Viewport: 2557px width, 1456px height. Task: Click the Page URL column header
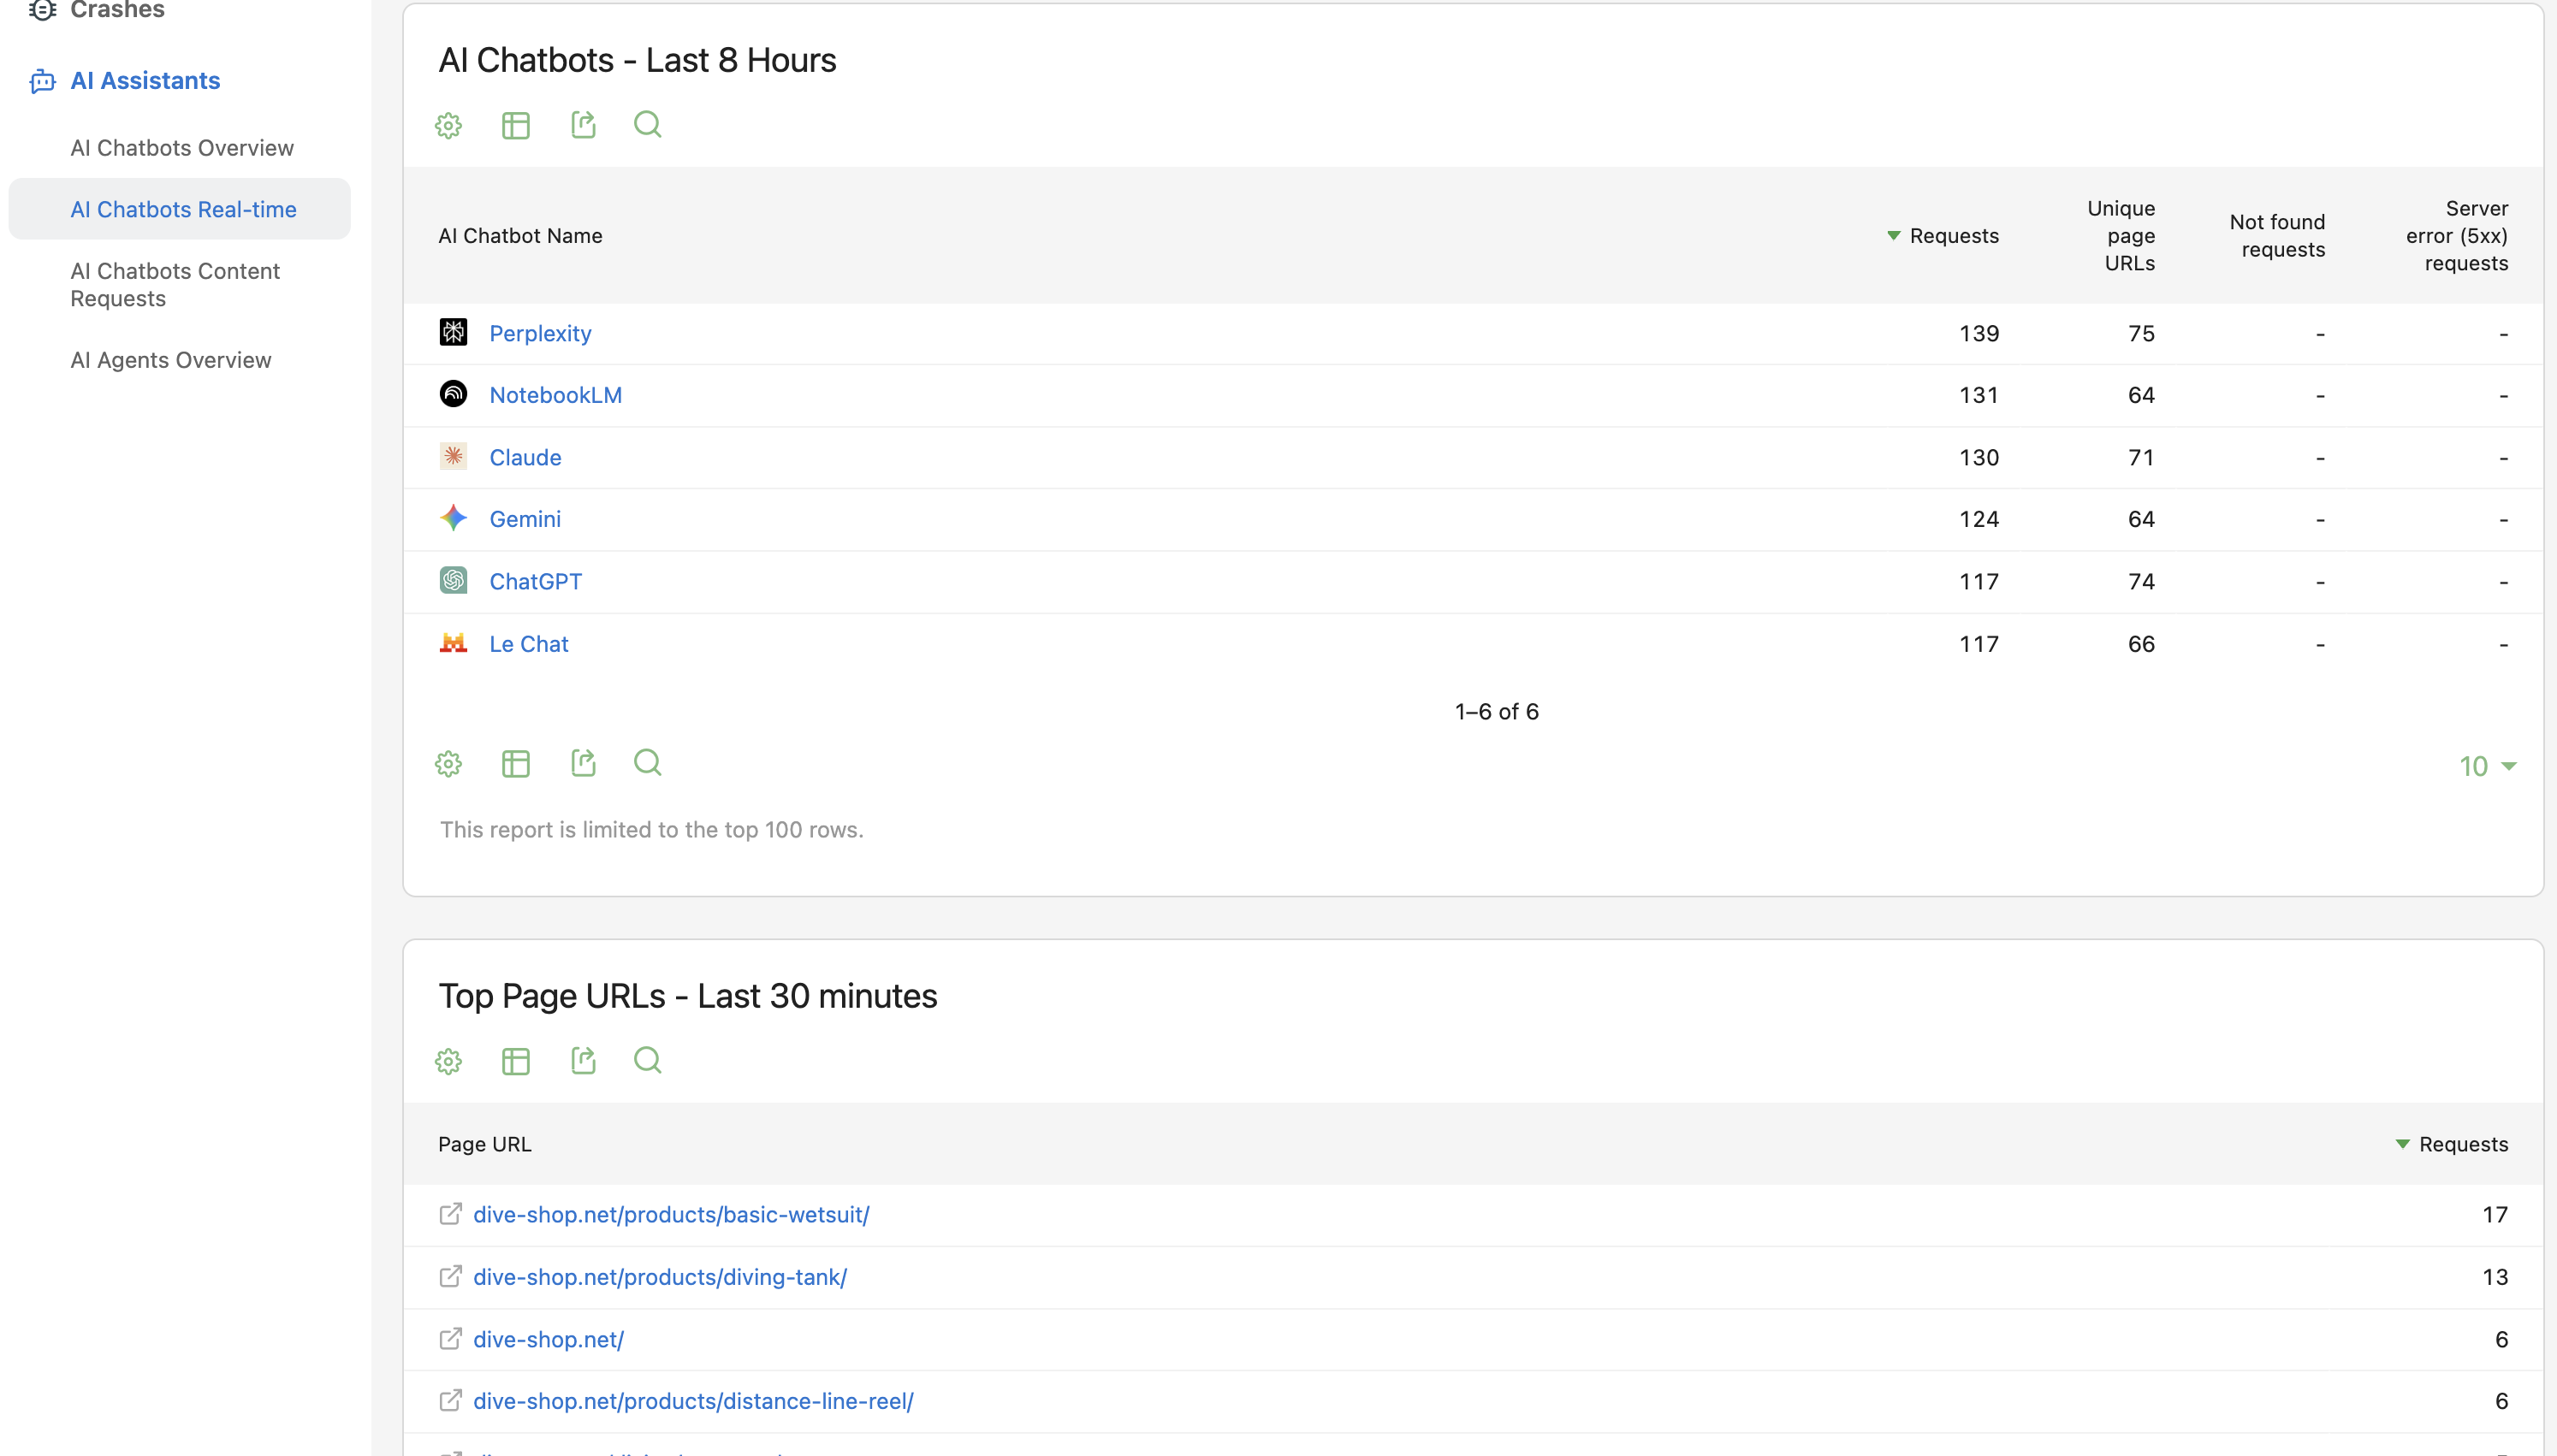485,1144
